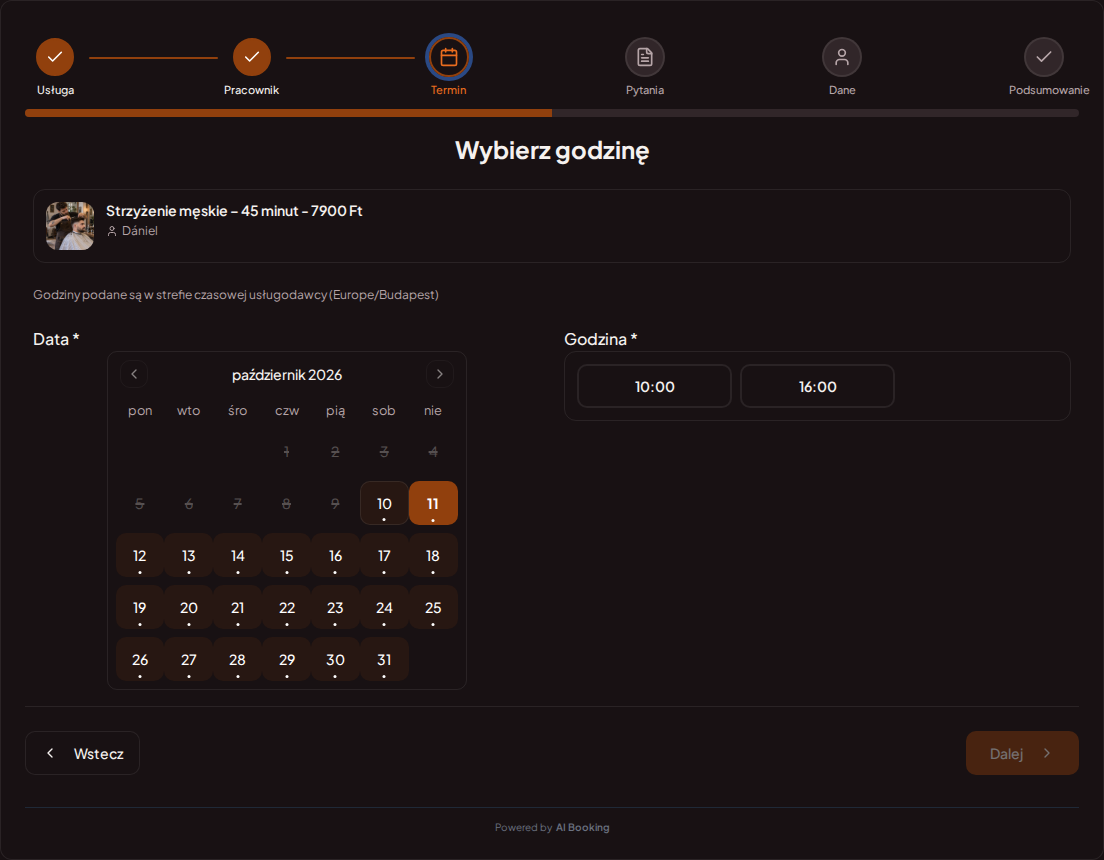Pick October 27 on the calendar
Image resolution: width=1104 pixels, height=860 pixels.
coord(189,659)
